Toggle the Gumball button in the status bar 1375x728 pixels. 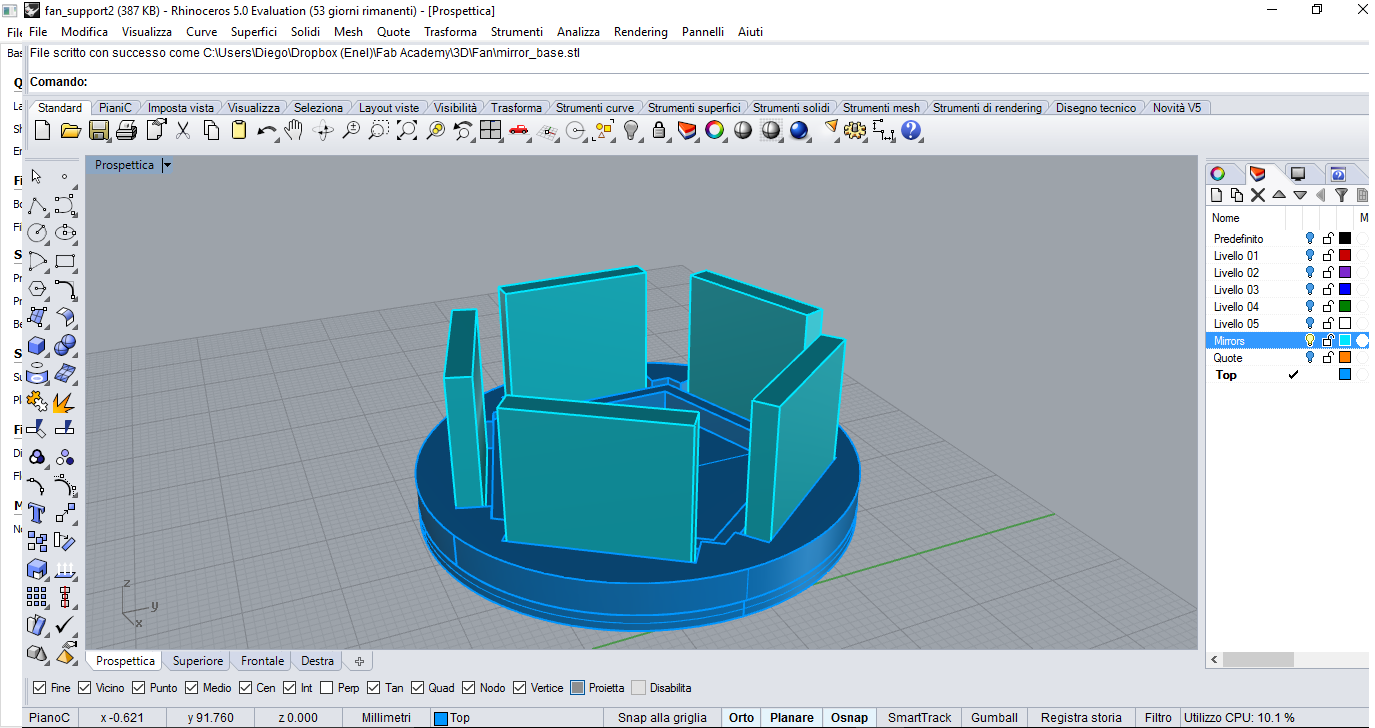tap(994, 717)
